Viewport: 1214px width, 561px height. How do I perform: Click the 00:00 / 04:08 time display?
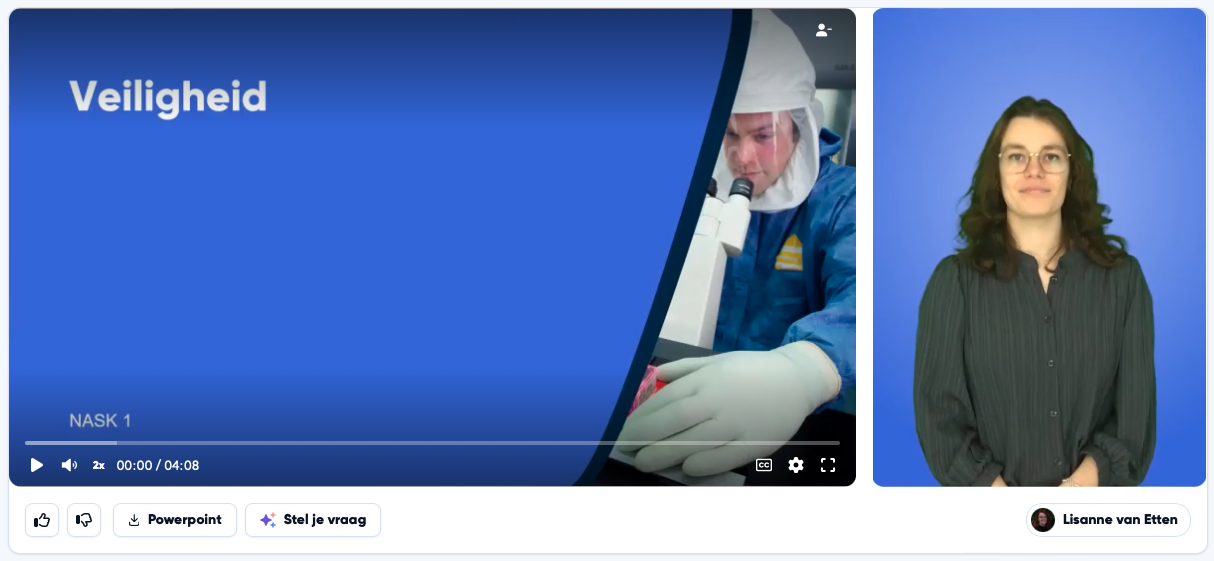click(158, 465)
